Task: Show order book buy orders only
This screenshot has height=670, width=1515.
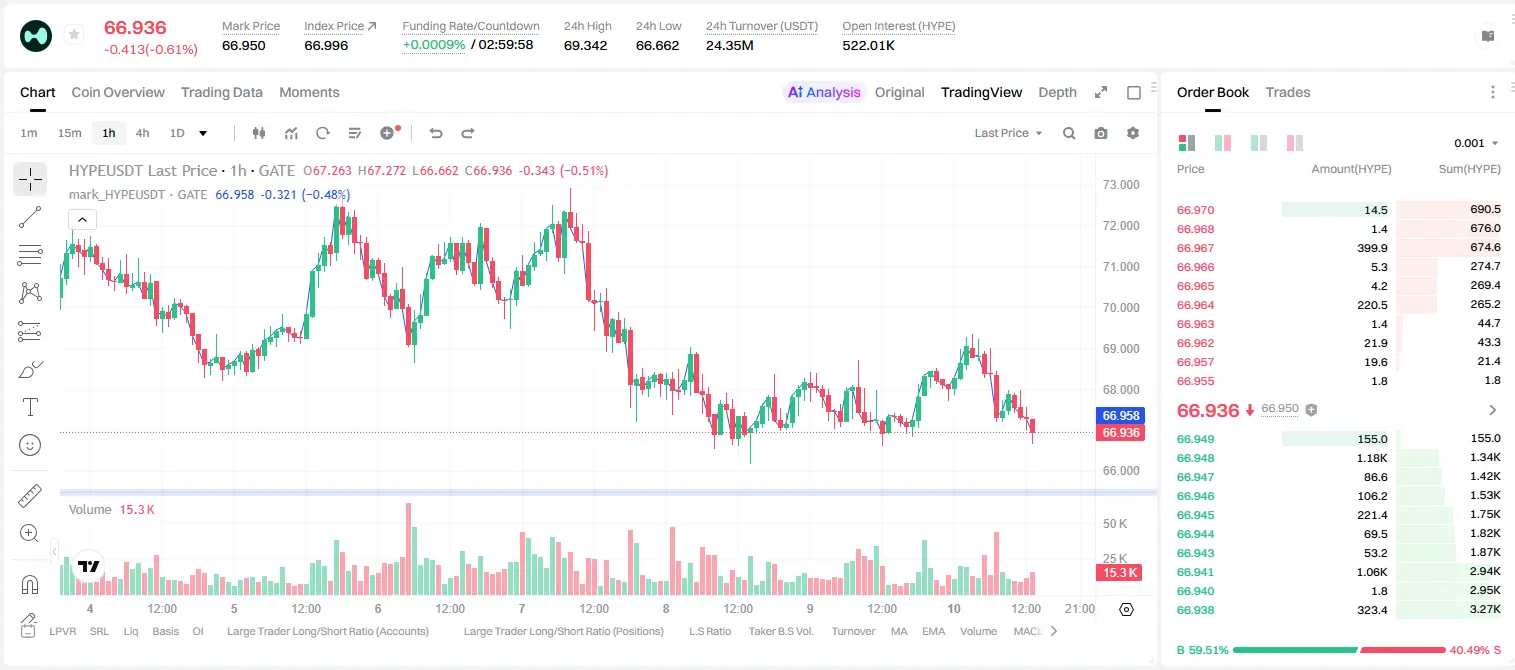Action: click(1258, 143)
